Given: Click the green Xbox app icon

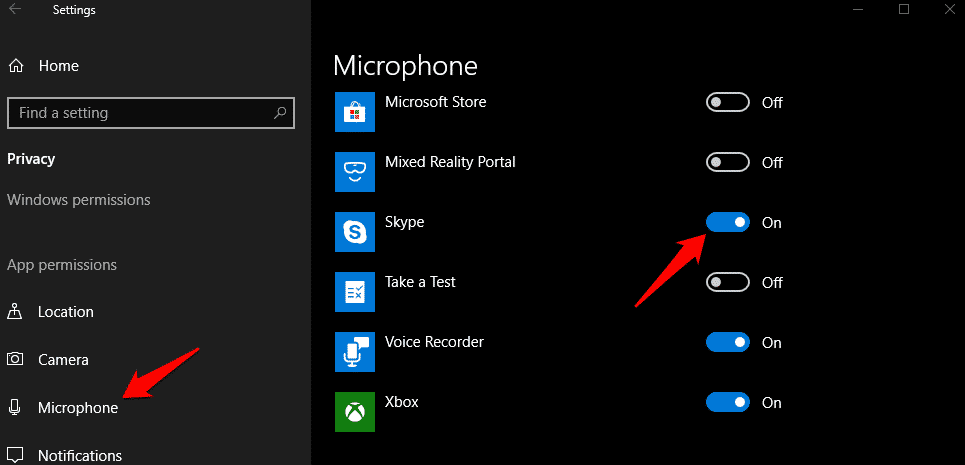Looking at the screenshot, I should 355,412.
